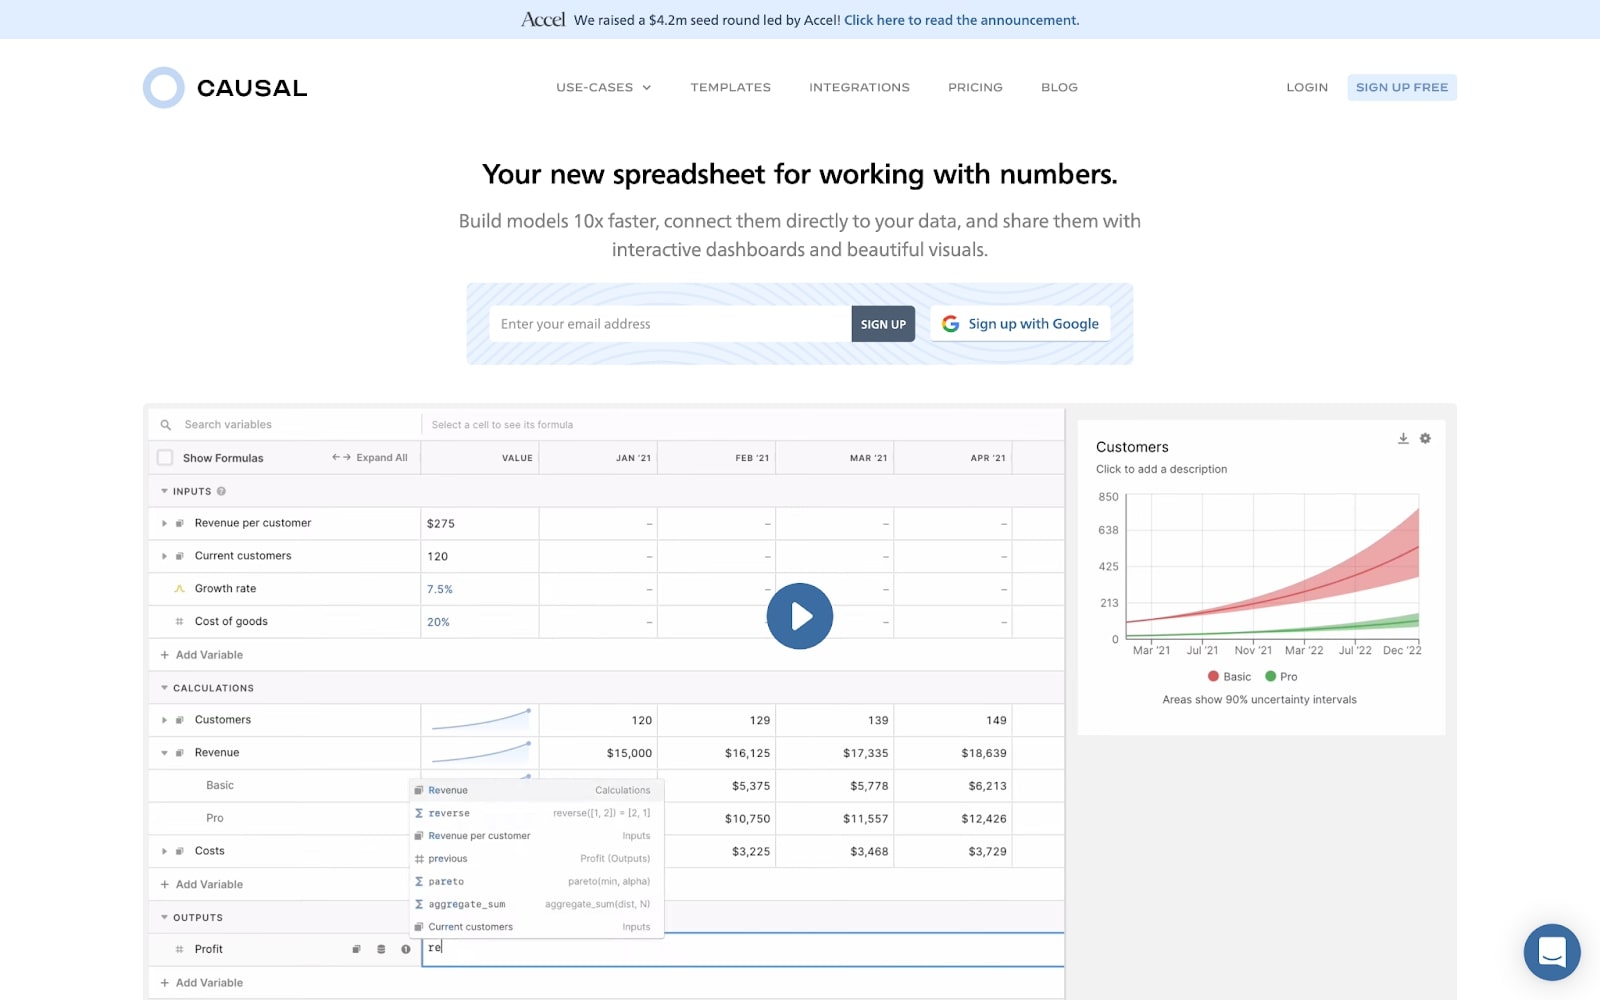Click Expand All in the model header

coord(370,458)
